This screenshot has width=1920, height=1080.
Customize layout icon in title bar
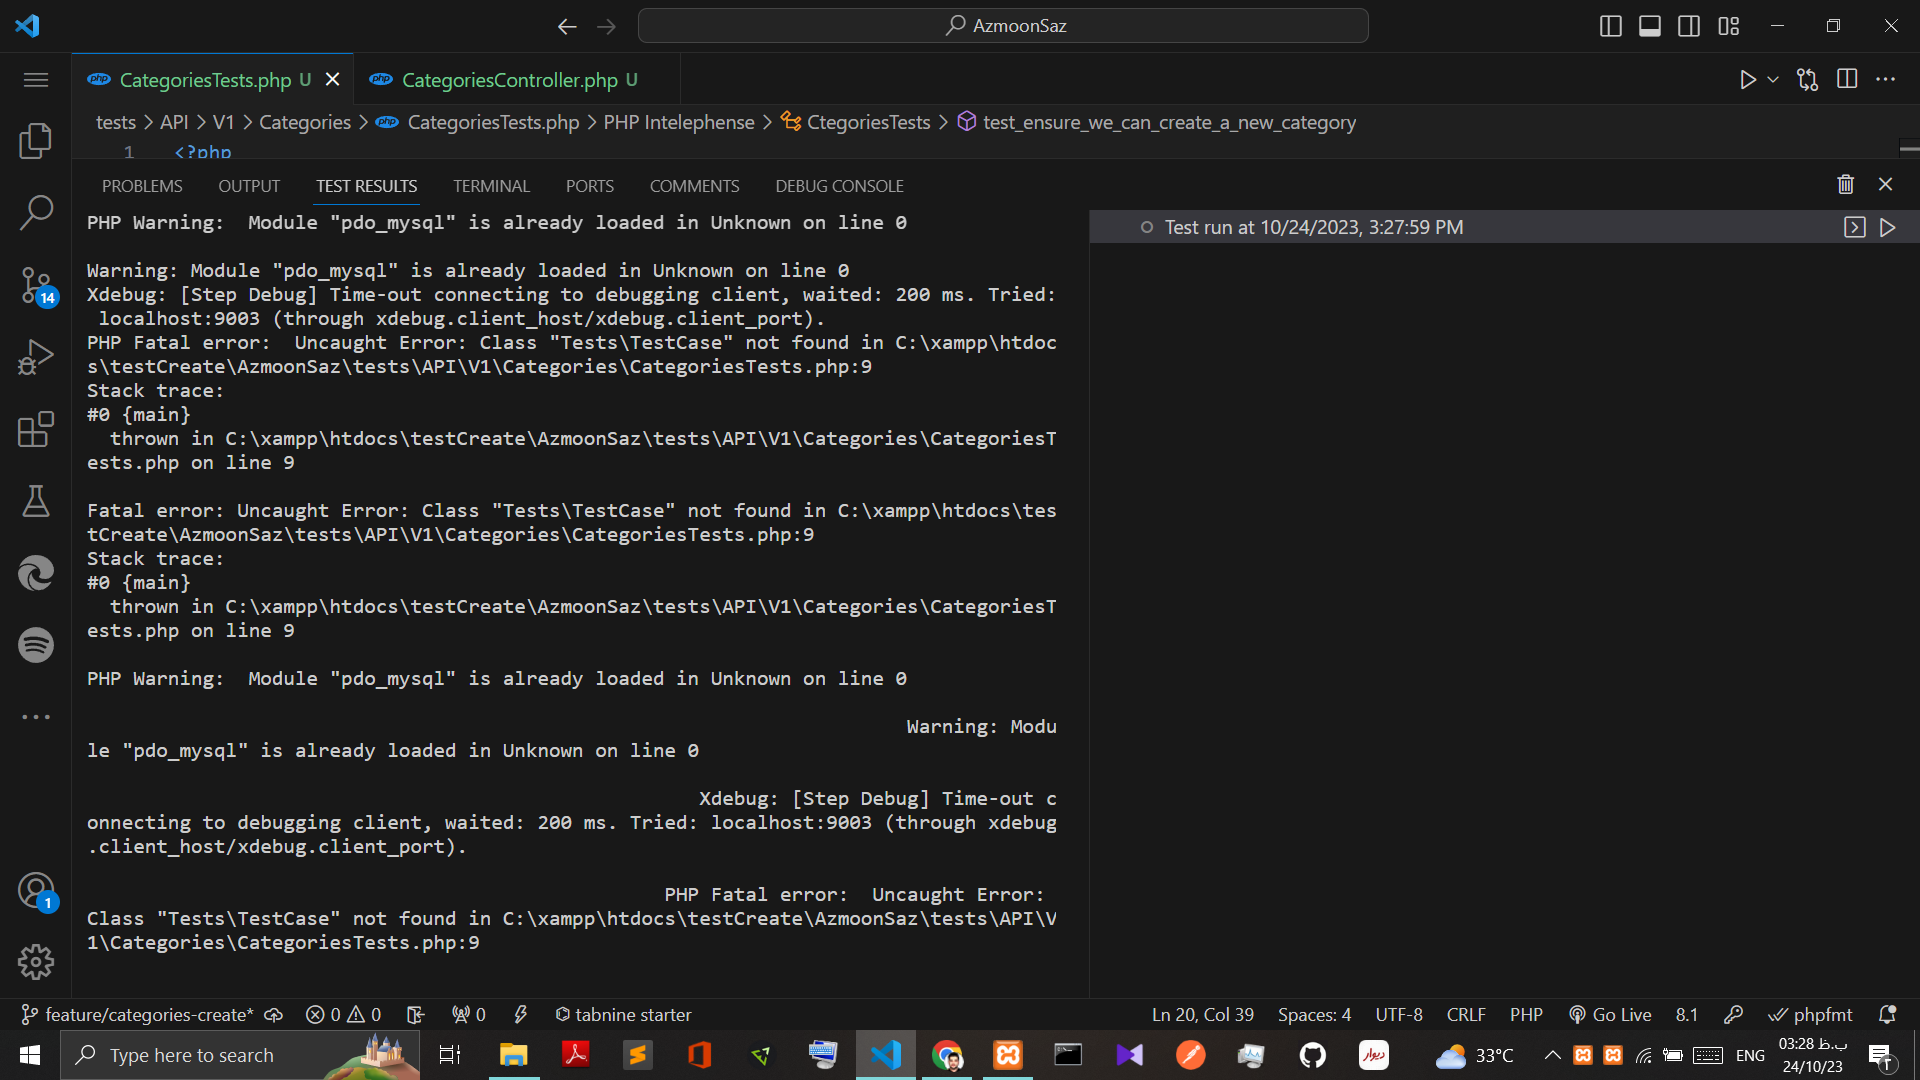click(x=1729, y=26)
